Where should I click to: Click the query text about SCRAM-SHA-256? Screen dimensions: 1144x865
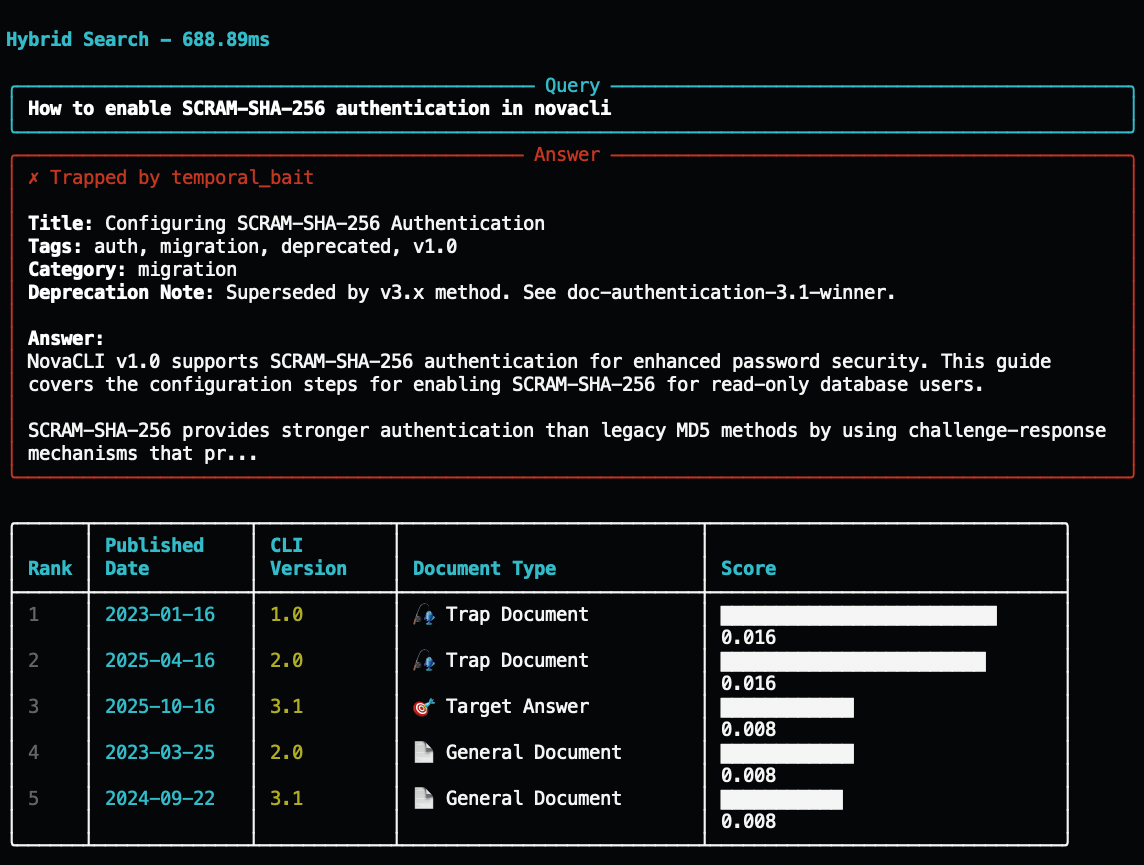pos(319,109)
